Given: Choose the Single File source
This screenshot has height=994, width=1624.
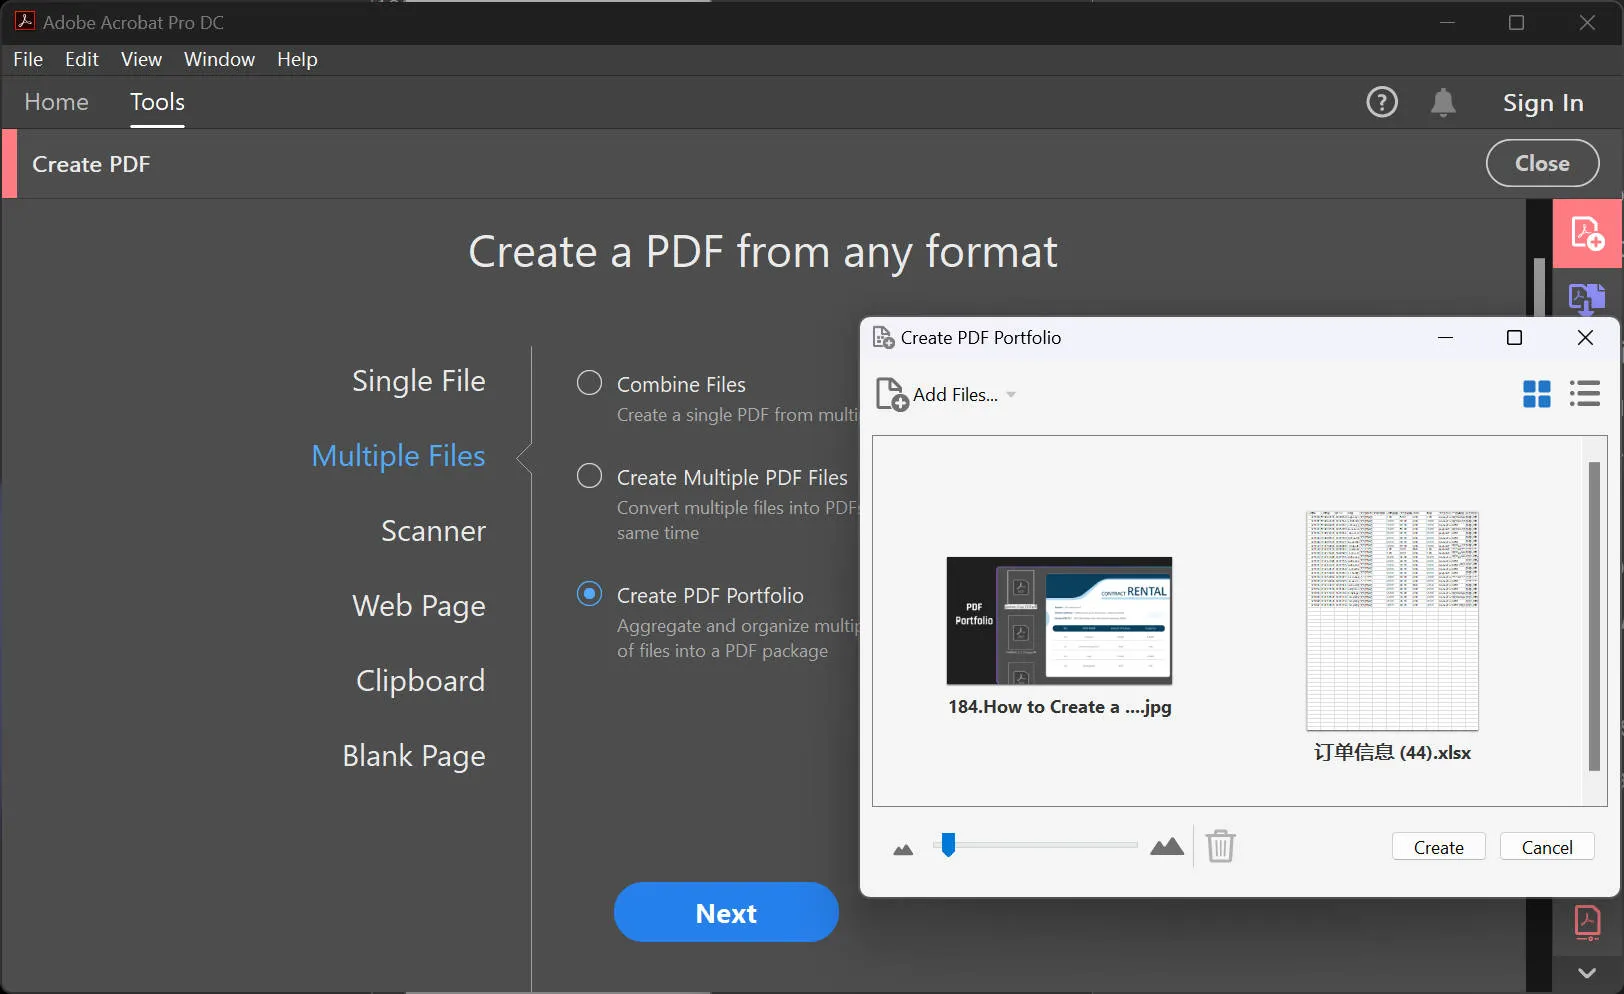Looking at the screenshot, I should click(x=418, y=381).
